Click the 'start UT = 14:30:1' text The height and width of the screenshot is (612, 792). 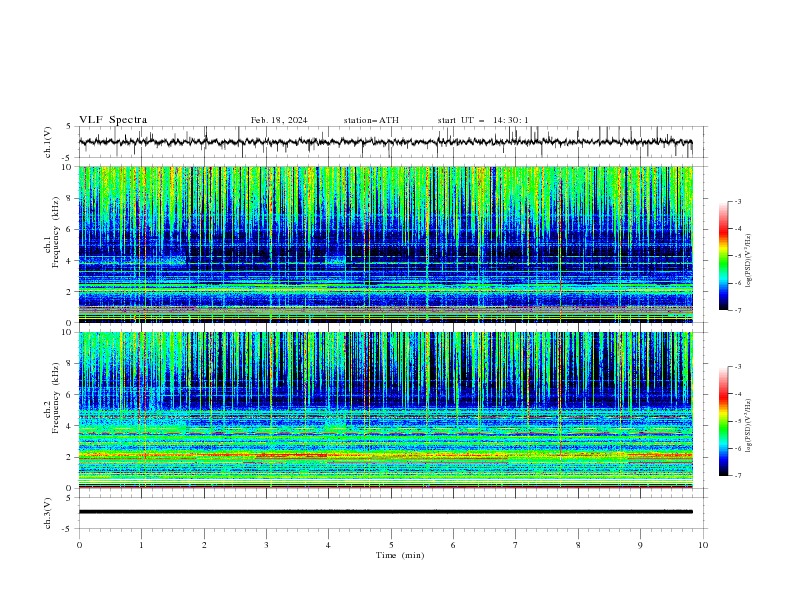[483, 120]
